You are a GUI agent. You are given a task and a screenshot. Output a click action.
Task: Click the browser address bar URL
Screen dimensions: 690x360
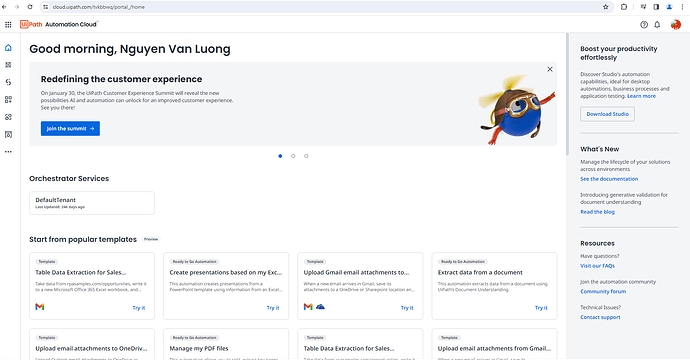click(99, 7)
